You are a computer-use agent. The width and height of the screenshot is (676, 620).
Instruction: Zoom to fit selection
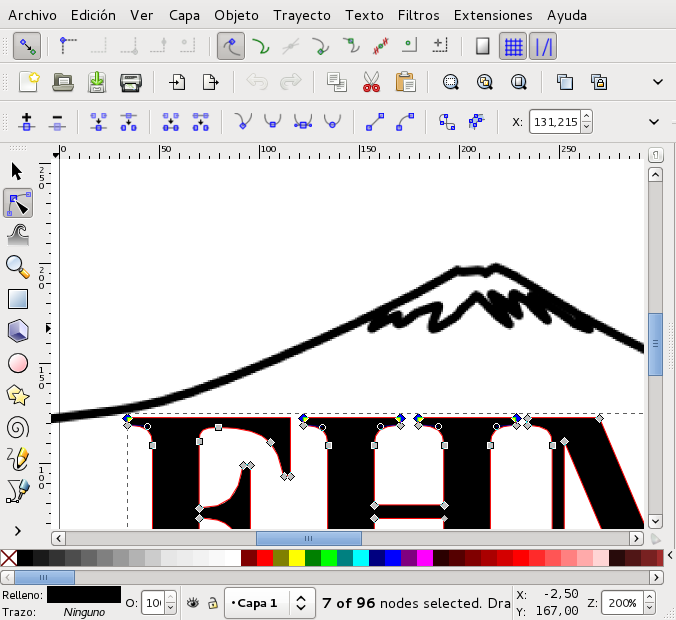coord(451,82)
